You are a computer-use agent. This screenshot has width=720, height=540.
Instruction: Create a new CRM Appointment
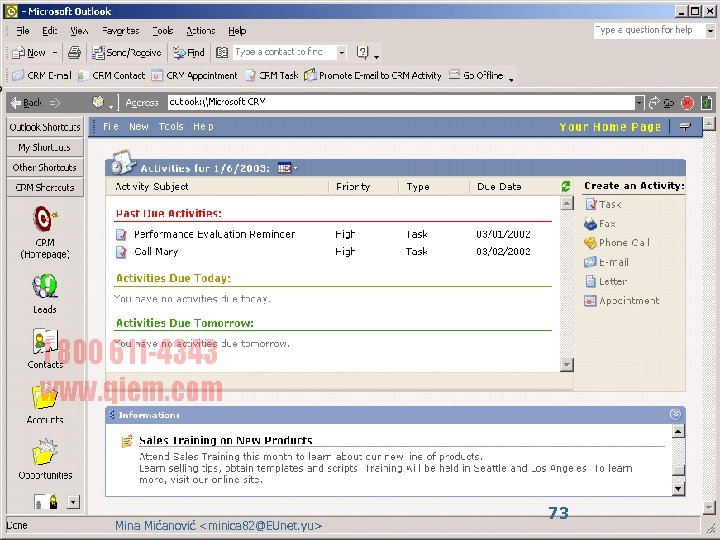click(194, 75)
